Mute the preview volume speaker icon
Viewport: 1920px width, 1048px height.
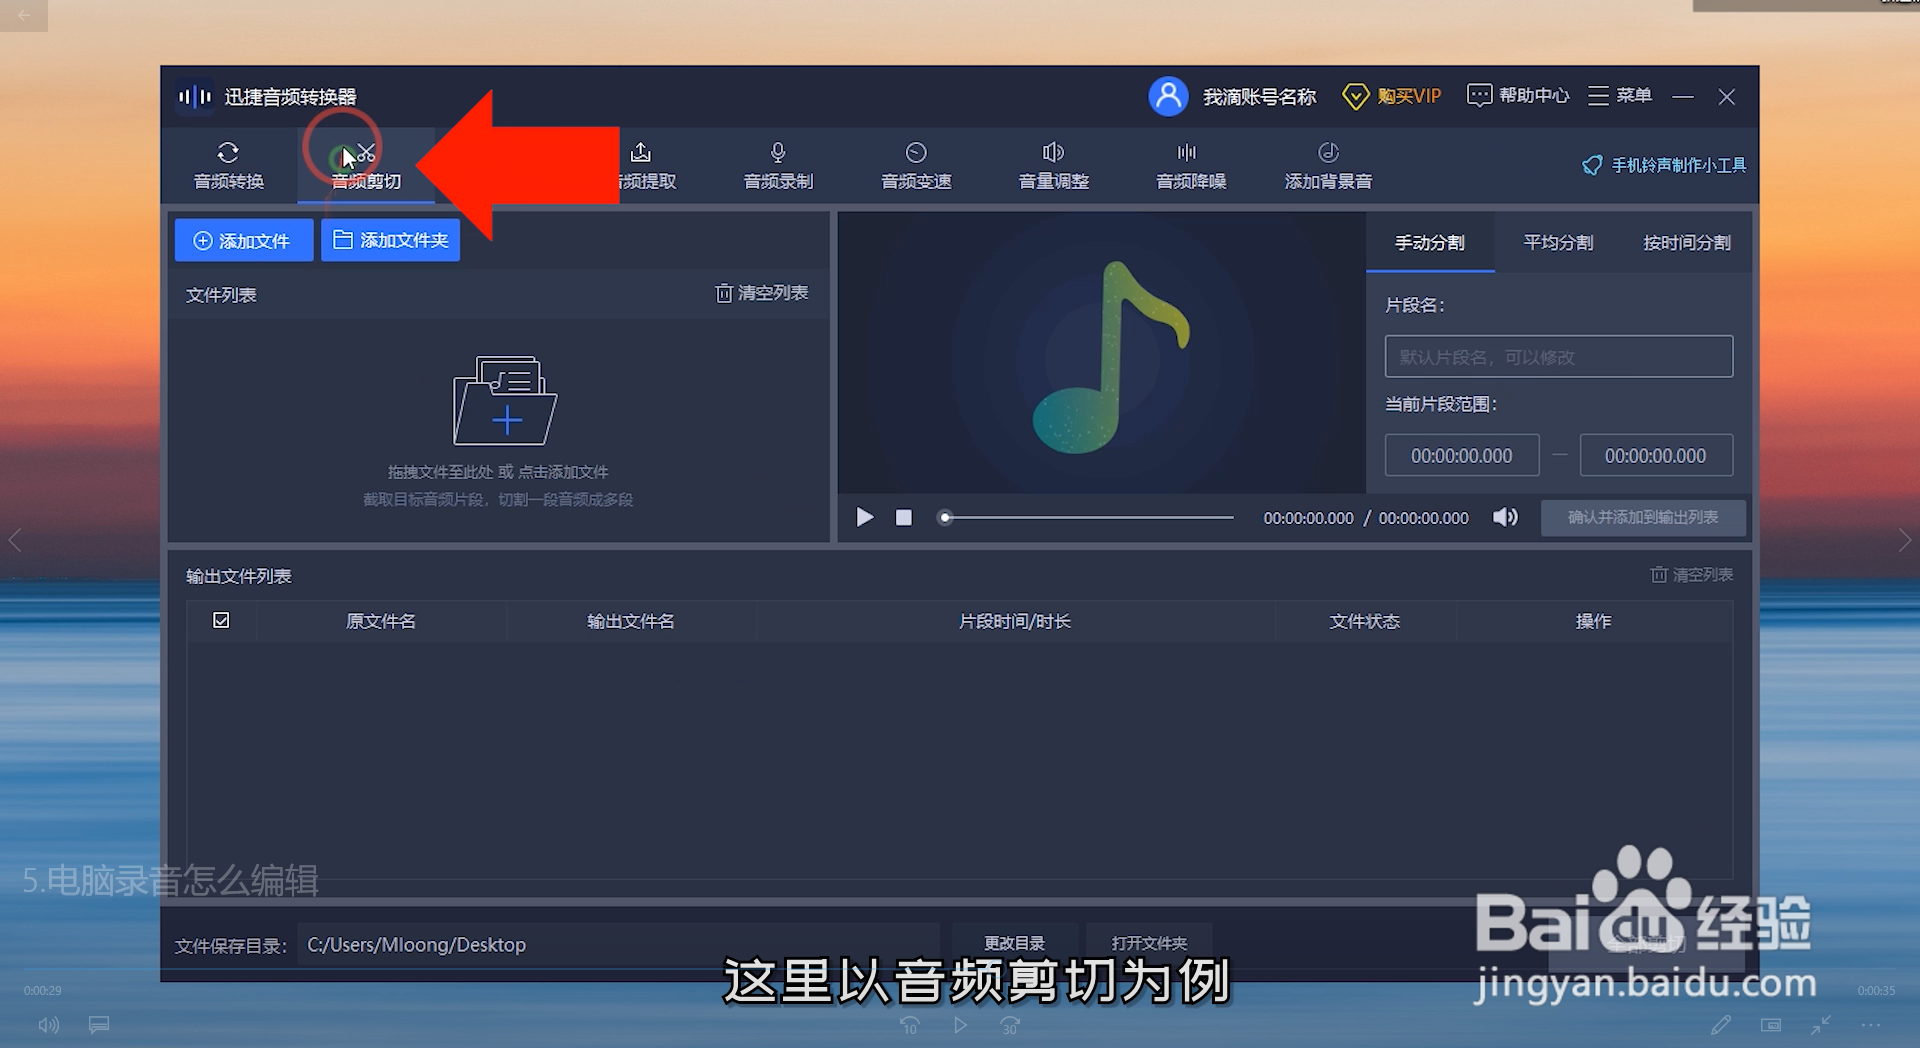pos(1505,517)
